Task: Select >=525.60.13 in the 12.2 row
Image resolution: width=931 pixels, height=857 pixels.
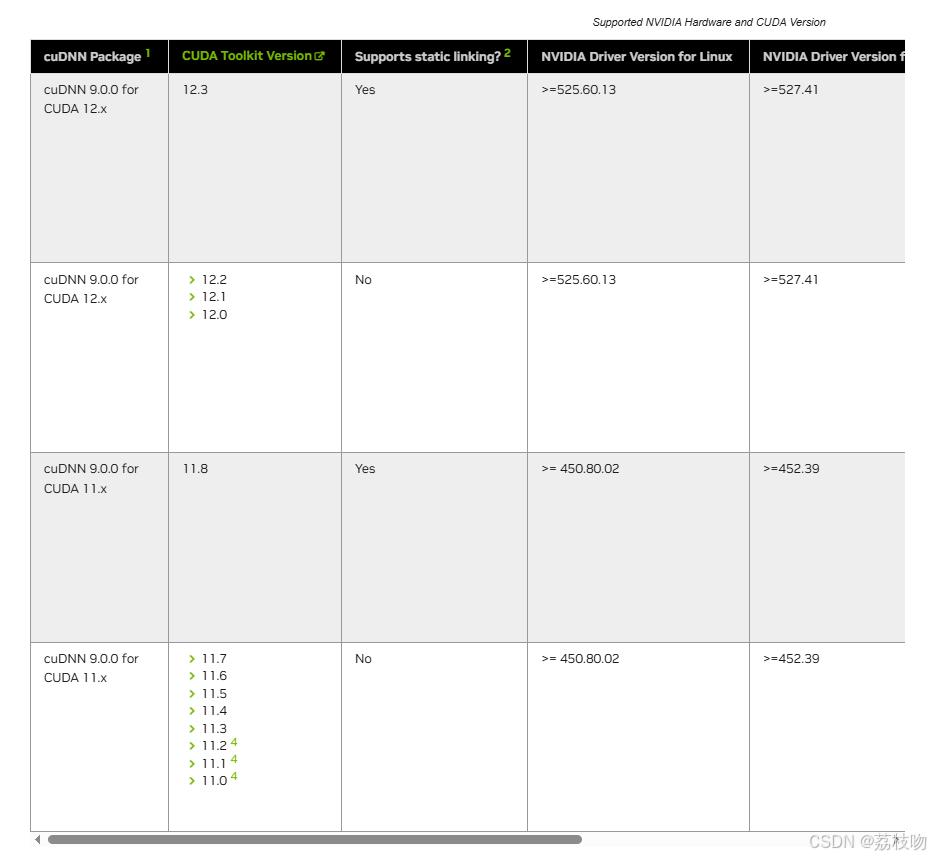Action: click(x=579, y=280)
